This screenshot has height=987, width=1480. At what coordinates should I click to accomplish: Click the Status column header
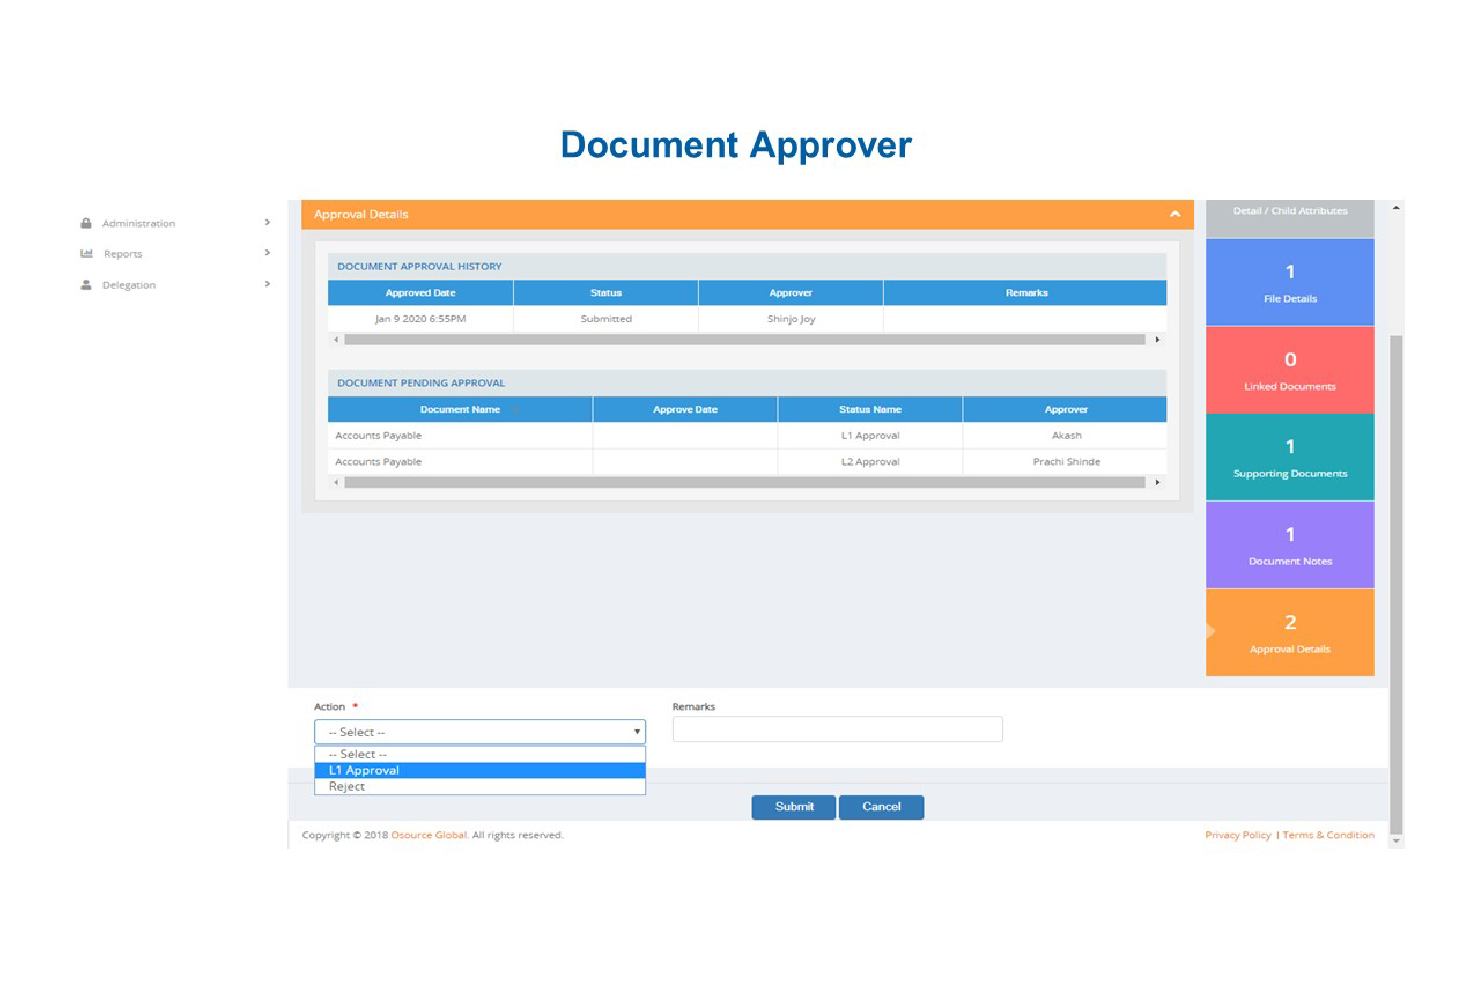click(606, 293)
